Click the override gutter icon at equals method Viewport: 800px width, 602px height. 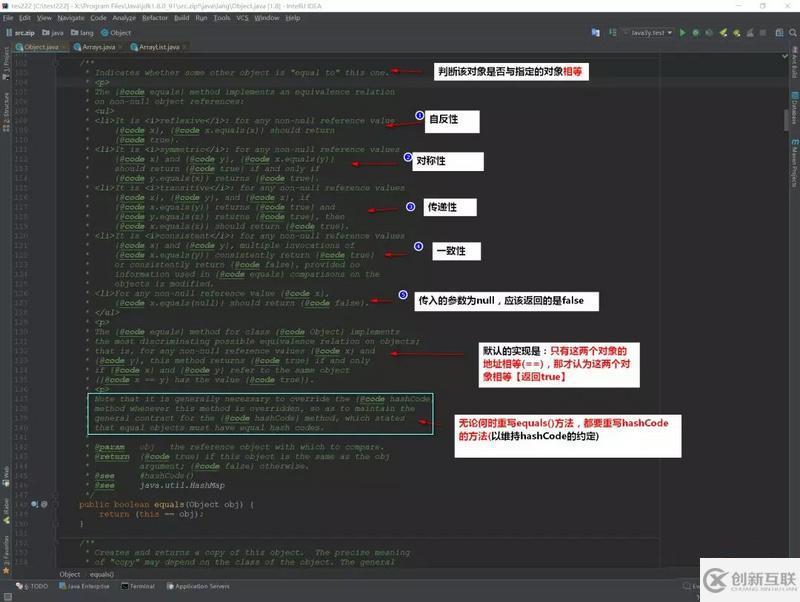click(35, 504)
